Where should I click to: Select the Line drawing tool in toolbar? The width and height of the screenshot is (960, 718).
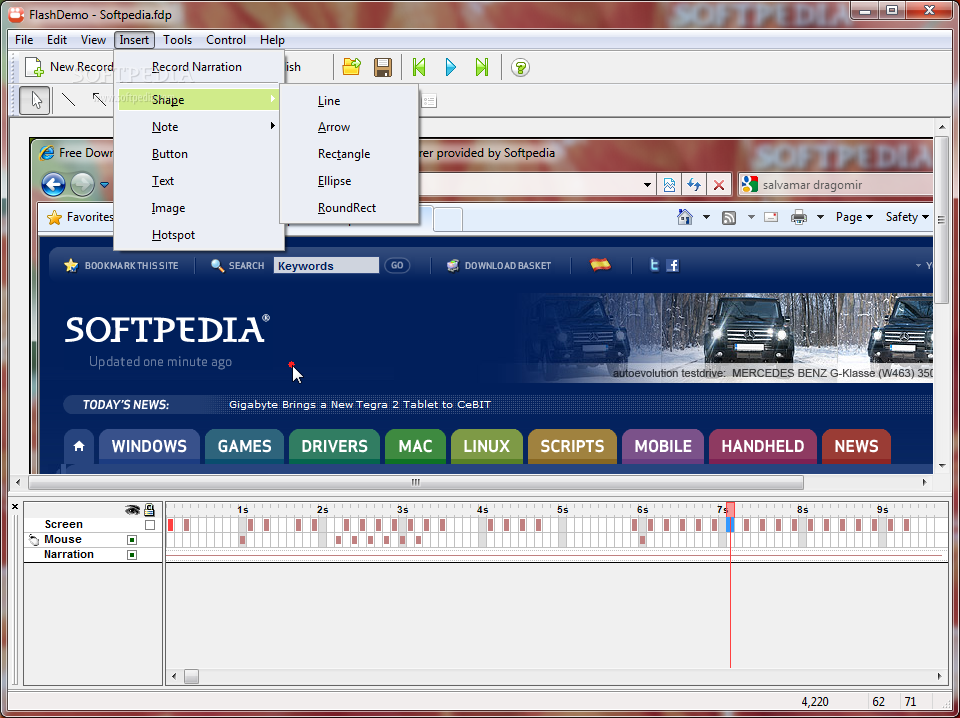69,99
